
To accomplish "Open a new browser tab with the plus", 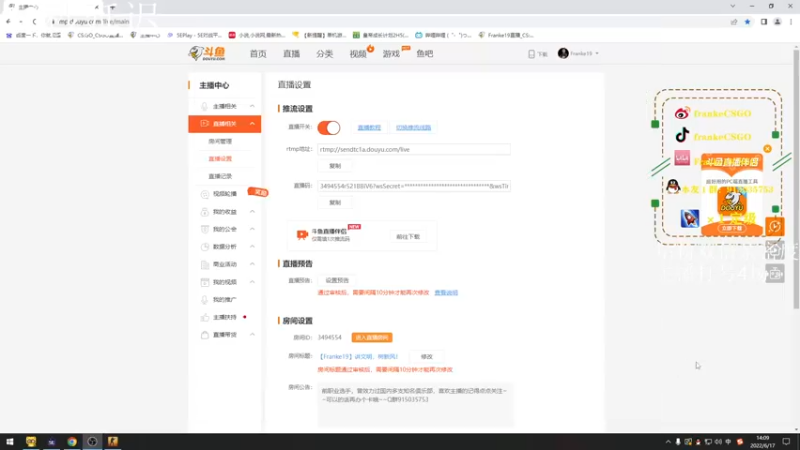I will click(x=112, y=7).
